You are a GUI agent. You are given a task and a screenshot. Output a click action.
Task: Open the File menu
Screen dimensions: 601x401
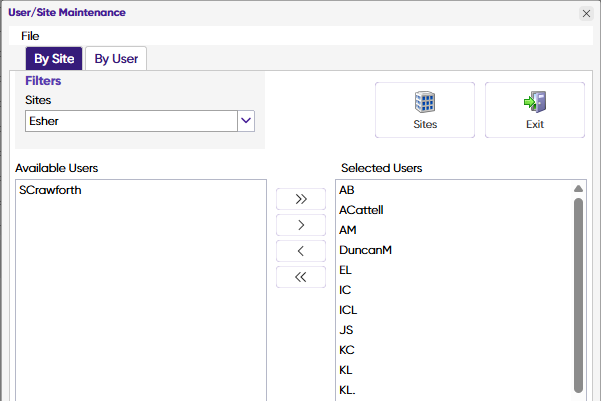pos(30,36)
